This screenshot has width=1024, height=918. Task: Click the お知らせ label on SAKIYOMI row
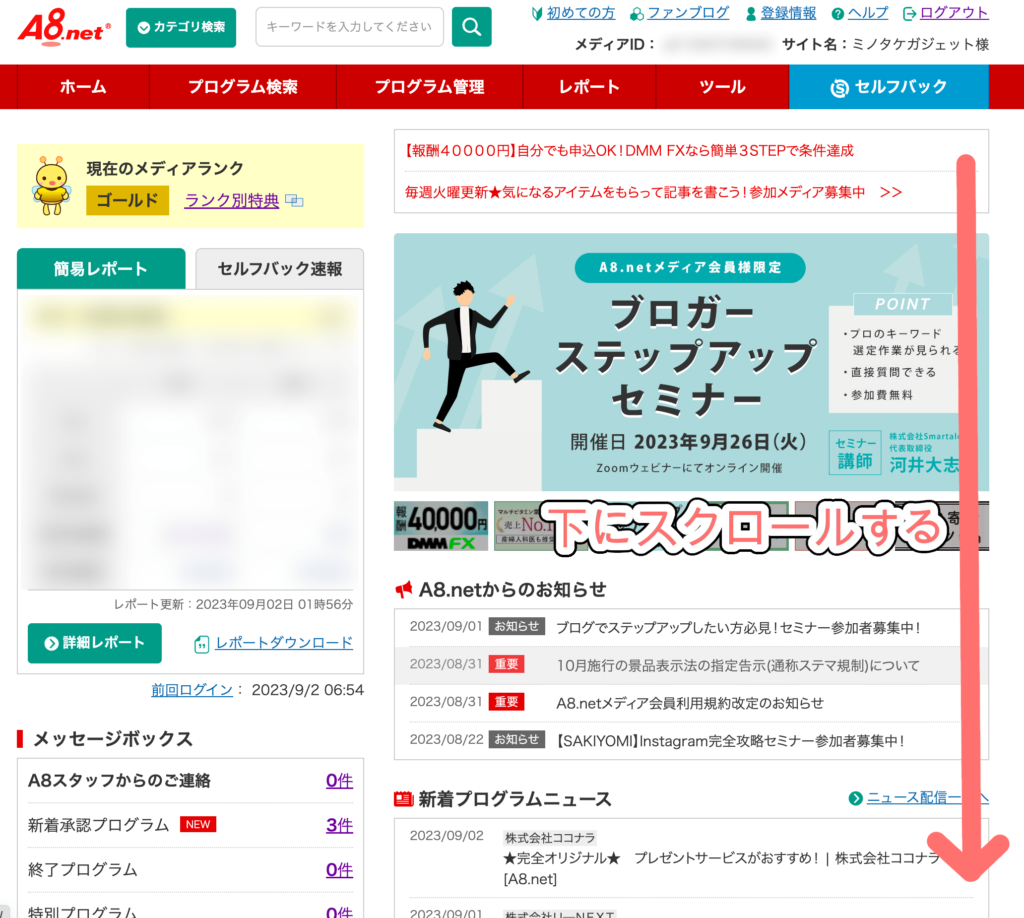(x=516, y=740)
